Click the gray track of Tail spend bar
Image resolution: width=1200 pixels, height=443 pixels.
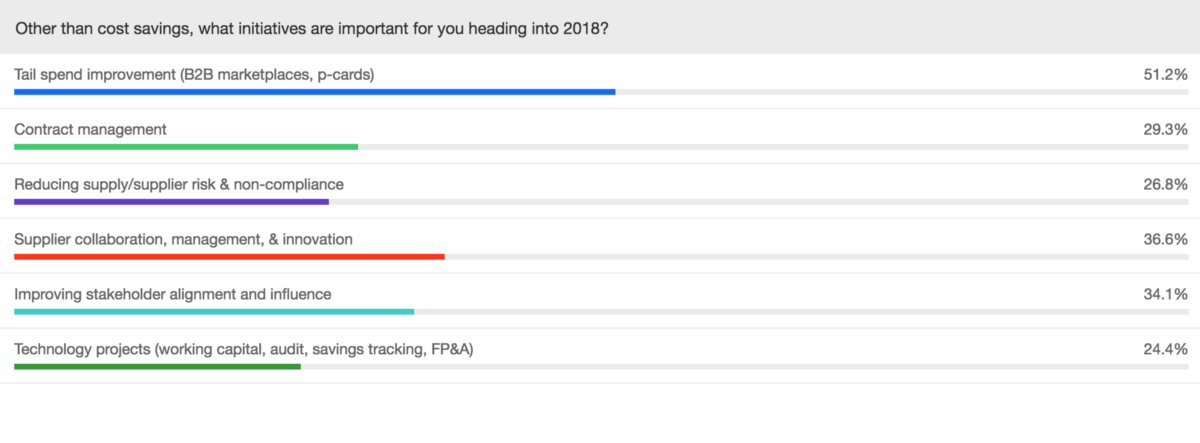tap(901, 92)
